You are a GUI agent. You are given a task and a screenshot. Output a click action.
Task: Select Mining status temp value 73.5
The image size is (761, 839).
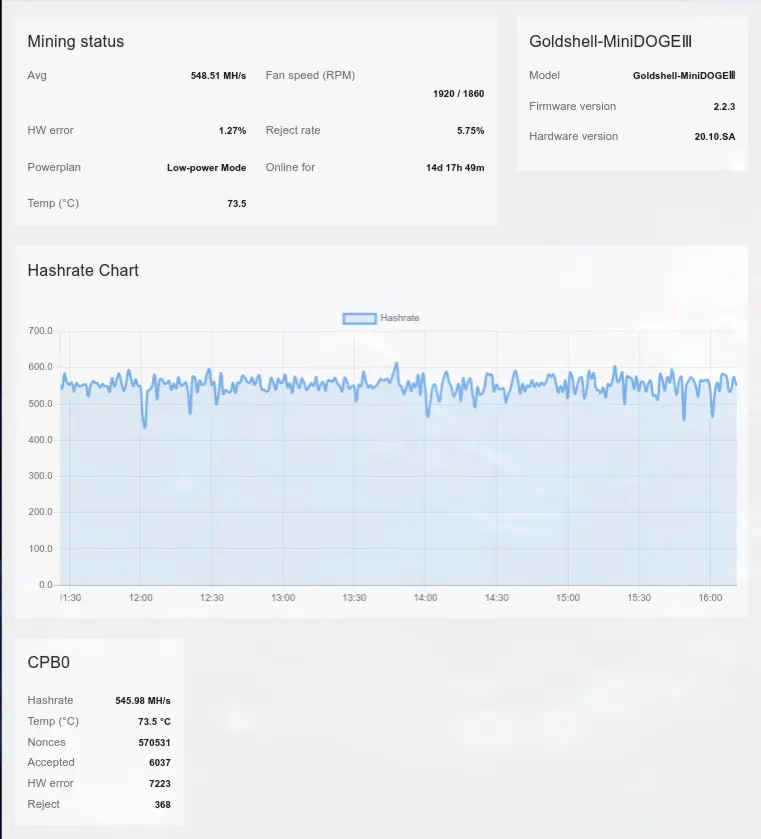pyautogui.click(x=237, y=203)
